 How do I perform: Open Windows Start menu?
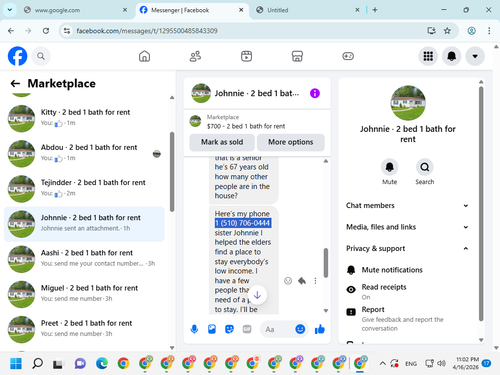[16, 363]
